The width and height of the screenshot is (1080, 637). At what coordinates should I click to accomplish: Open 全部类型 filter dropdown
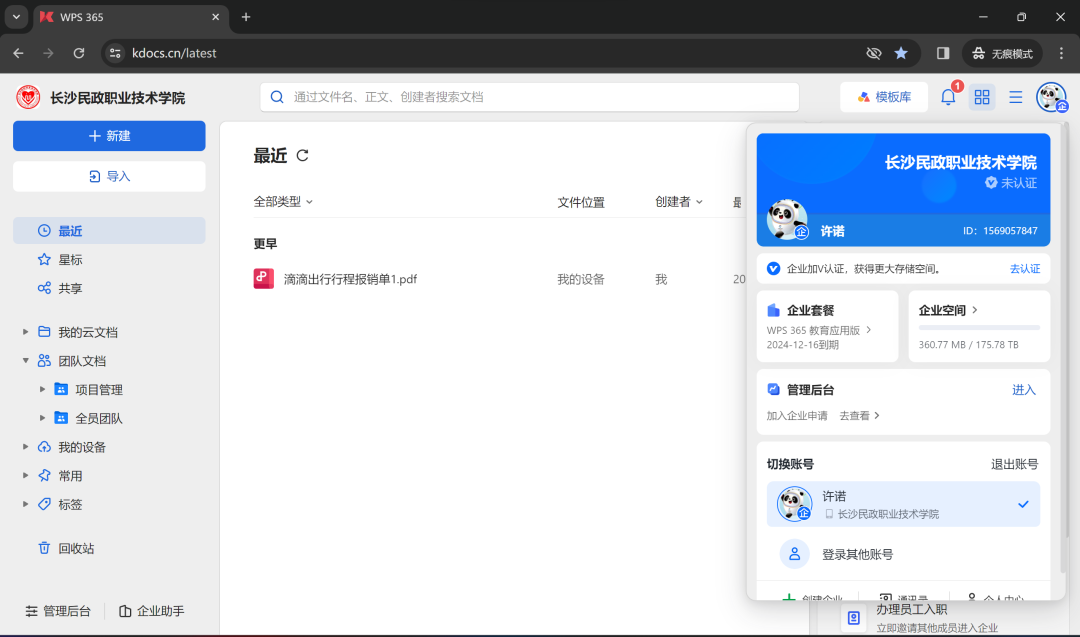click(x=283, y=202)
